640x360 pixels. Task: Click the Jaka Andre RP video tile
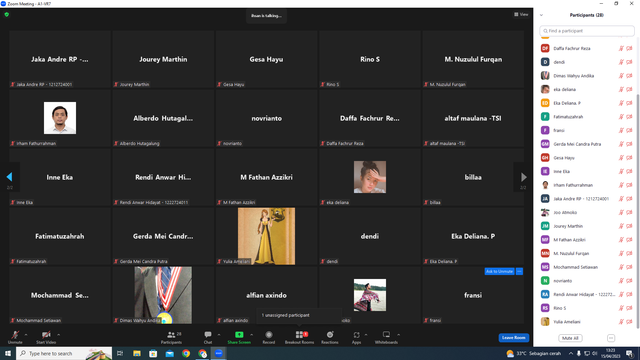(60, 59)
